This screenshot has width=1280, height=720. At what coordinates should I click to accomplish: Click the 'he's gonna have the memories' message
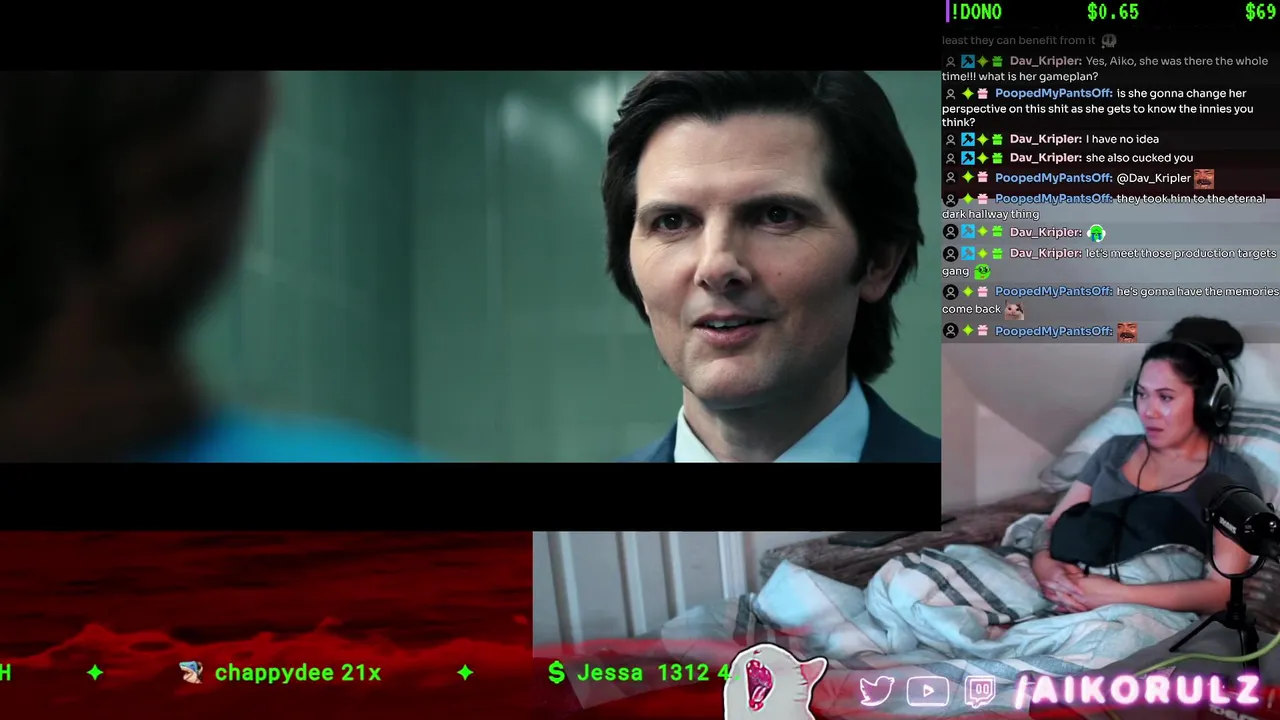1110,300
